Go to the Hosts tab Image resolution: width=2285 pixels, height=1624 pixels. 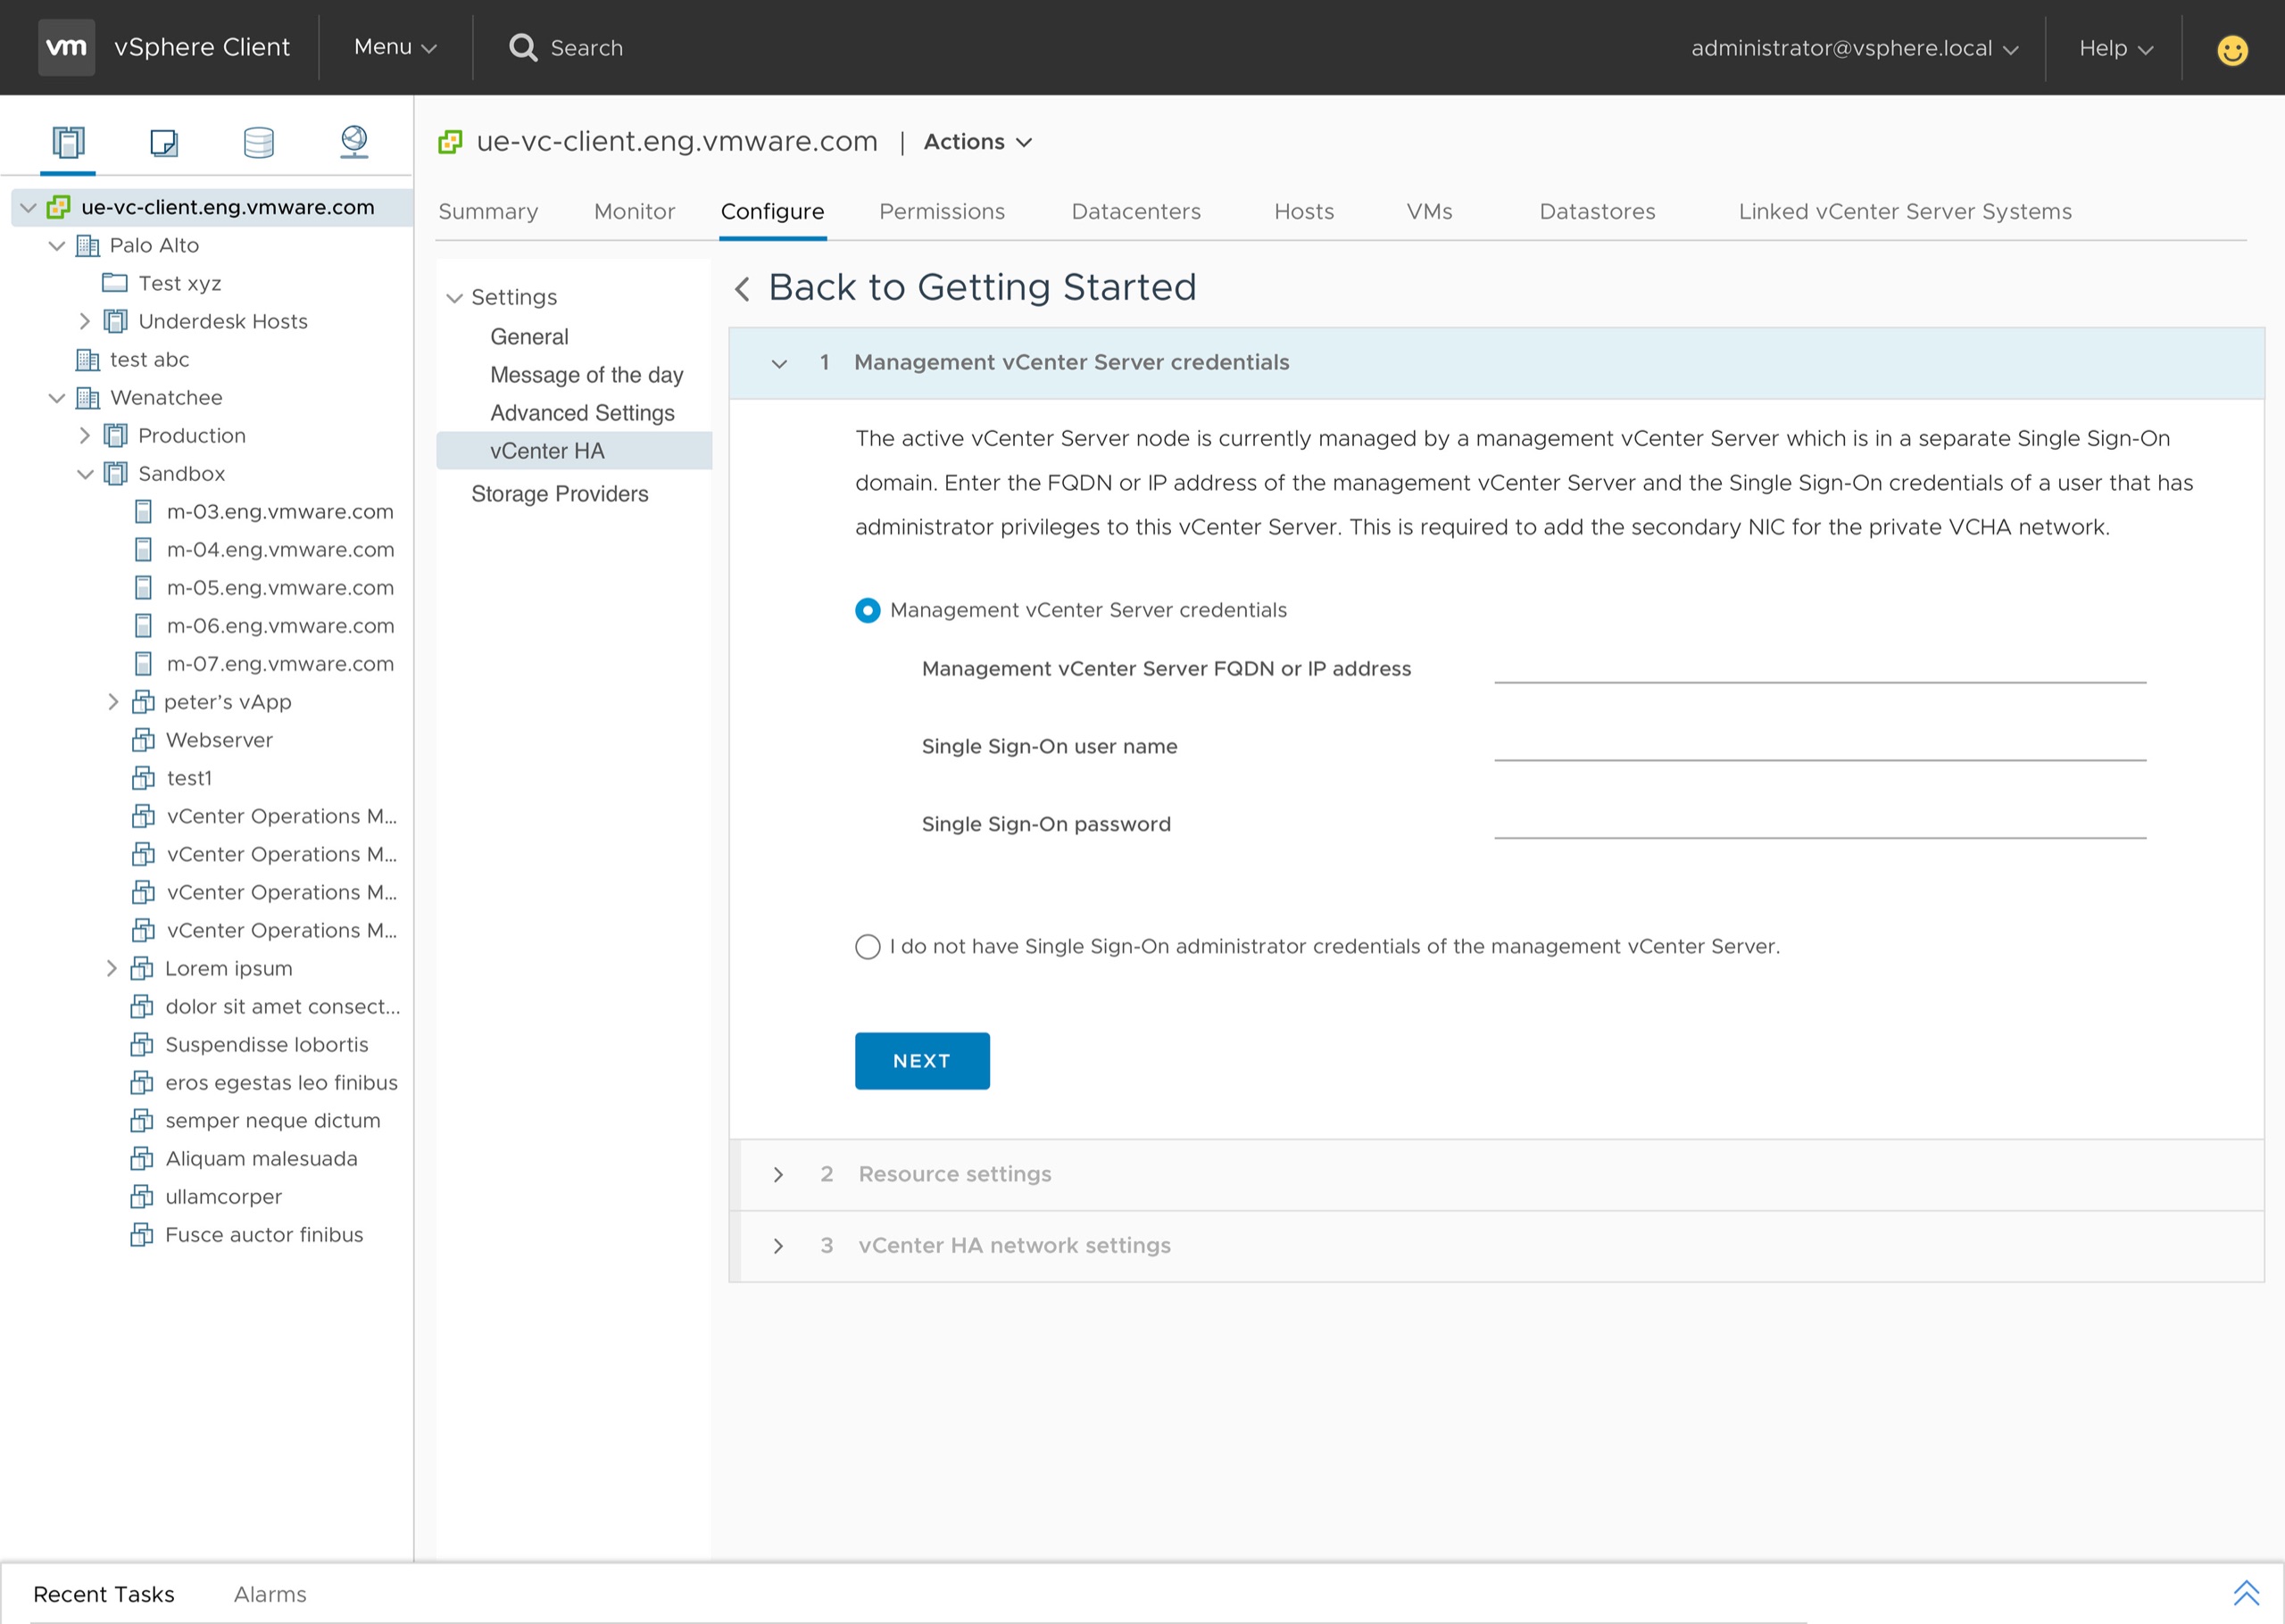(x=1304, y=212)
